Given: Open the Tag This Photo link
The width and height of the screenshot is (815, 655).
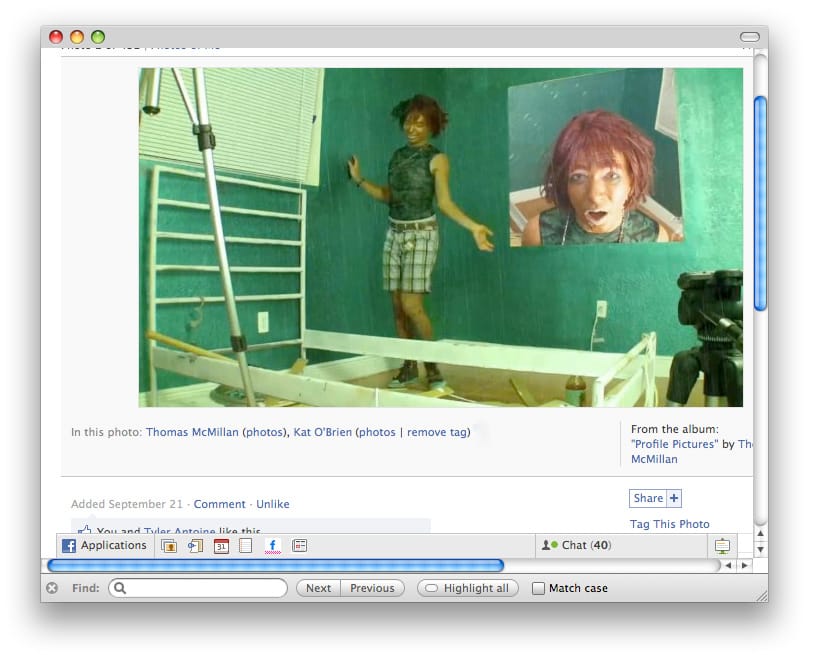Looking at the screenshot, I should 669,524.
